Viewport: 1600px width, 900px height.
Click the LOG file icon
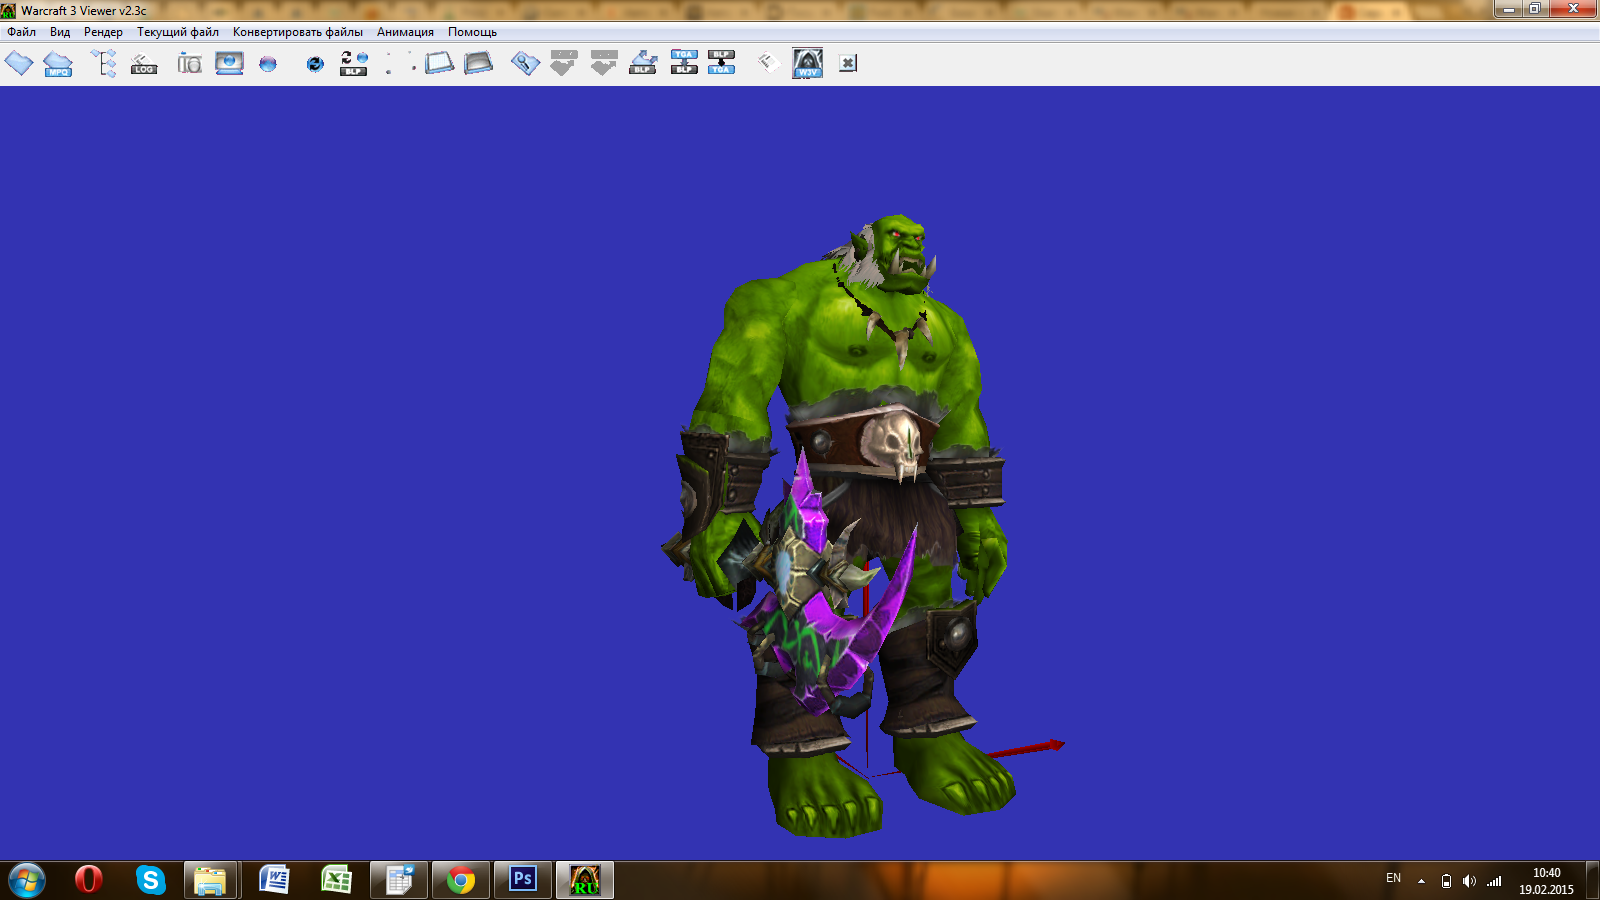(x=144, y=64)
